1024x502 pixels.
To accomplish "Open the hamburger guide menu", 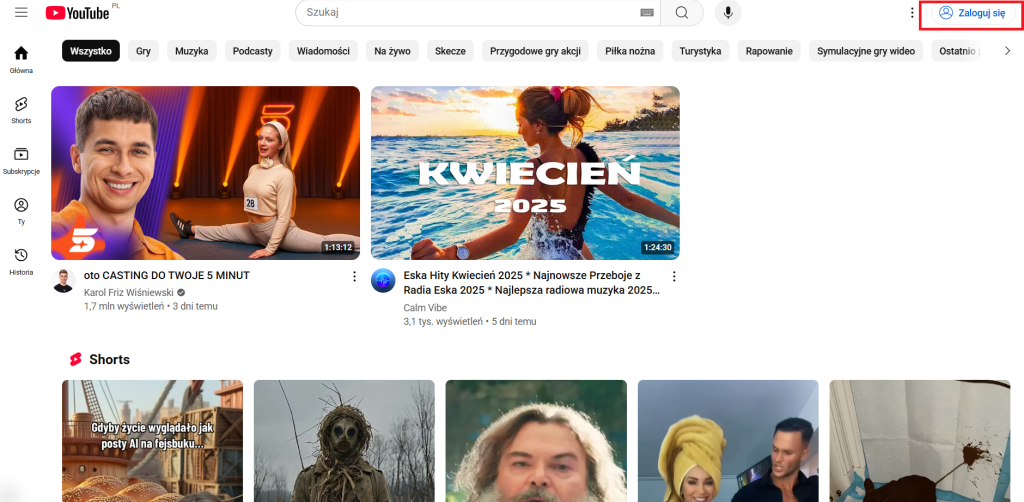I will [22, 12].
